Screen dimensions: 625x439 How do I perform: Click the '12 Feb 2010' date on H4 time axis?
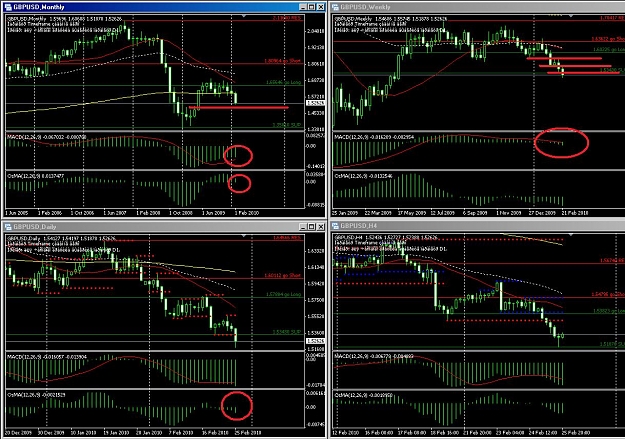click(x=345, y=433)
